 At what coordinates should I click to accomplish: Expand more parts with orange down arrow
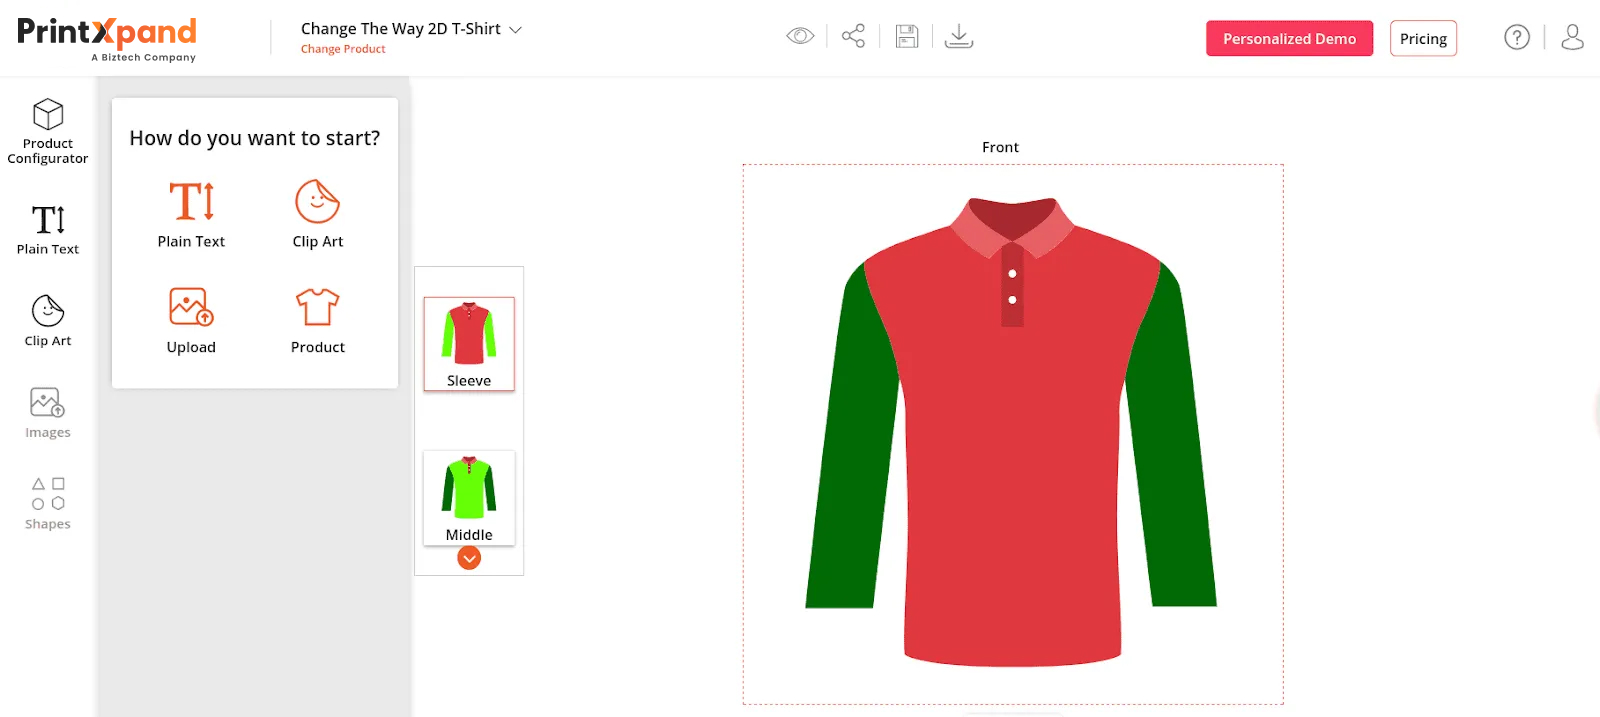click(x=469, y=558)
